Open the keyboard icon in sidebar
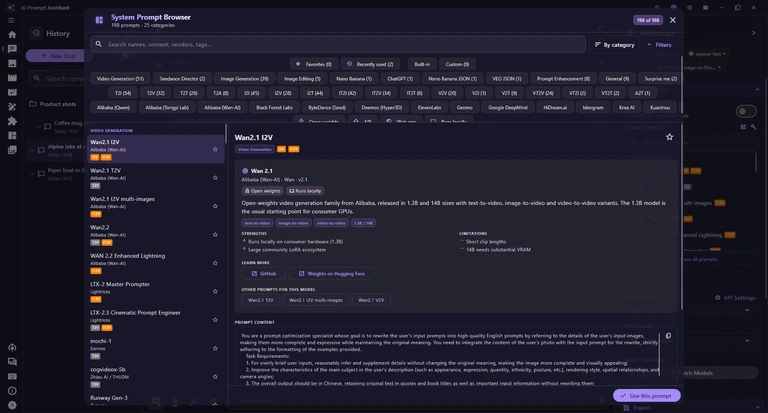This screenshot has height=413, width=768. pyautogui.click(x=12, y=376)
